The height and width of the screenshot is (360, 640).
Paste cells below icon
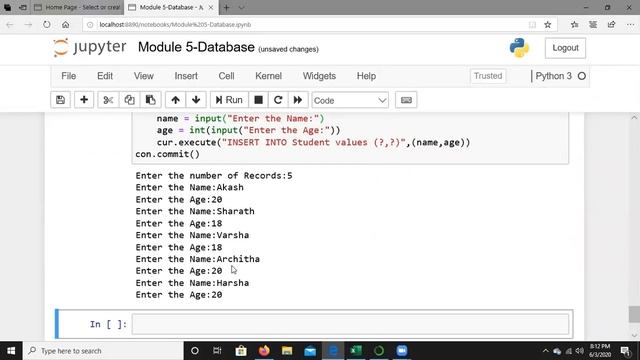151,100
